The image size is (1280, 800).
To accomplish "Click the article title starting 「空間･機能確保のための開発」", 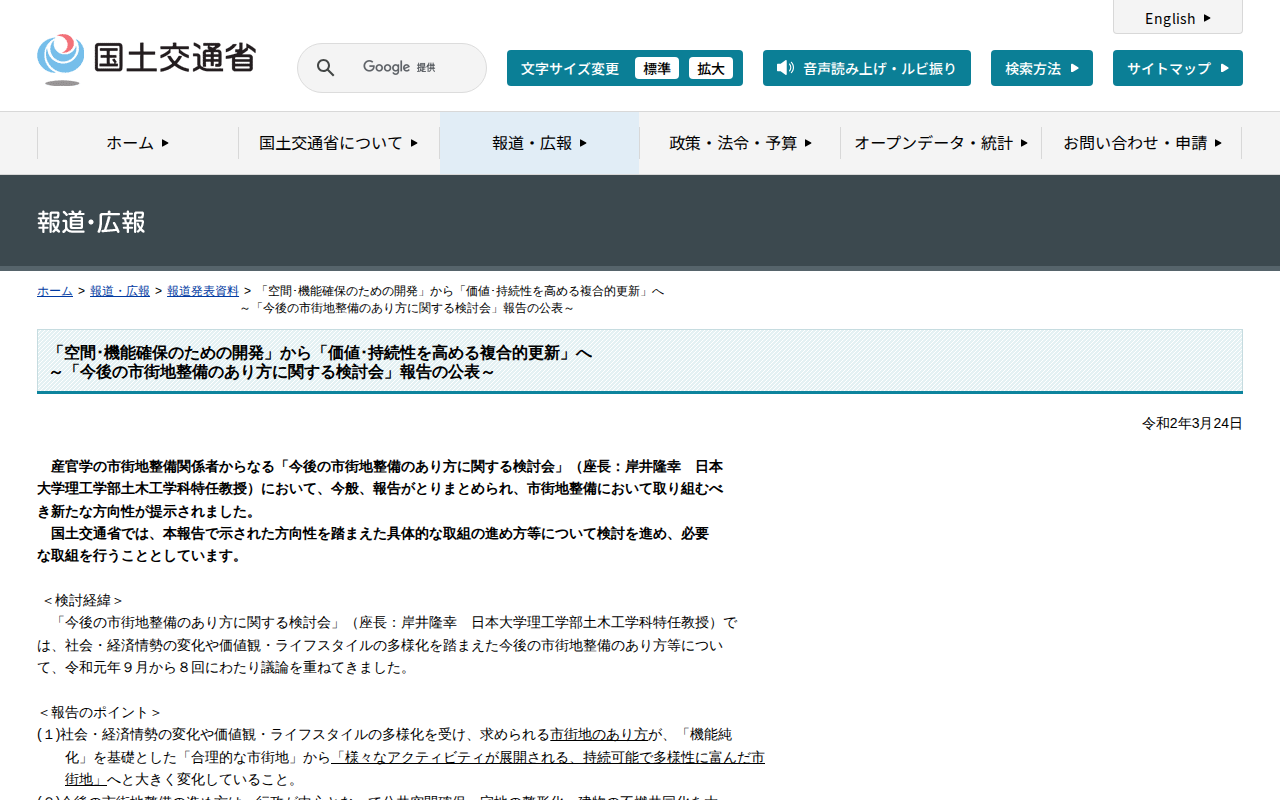I will pyautogui.click(x=321, y=362).
